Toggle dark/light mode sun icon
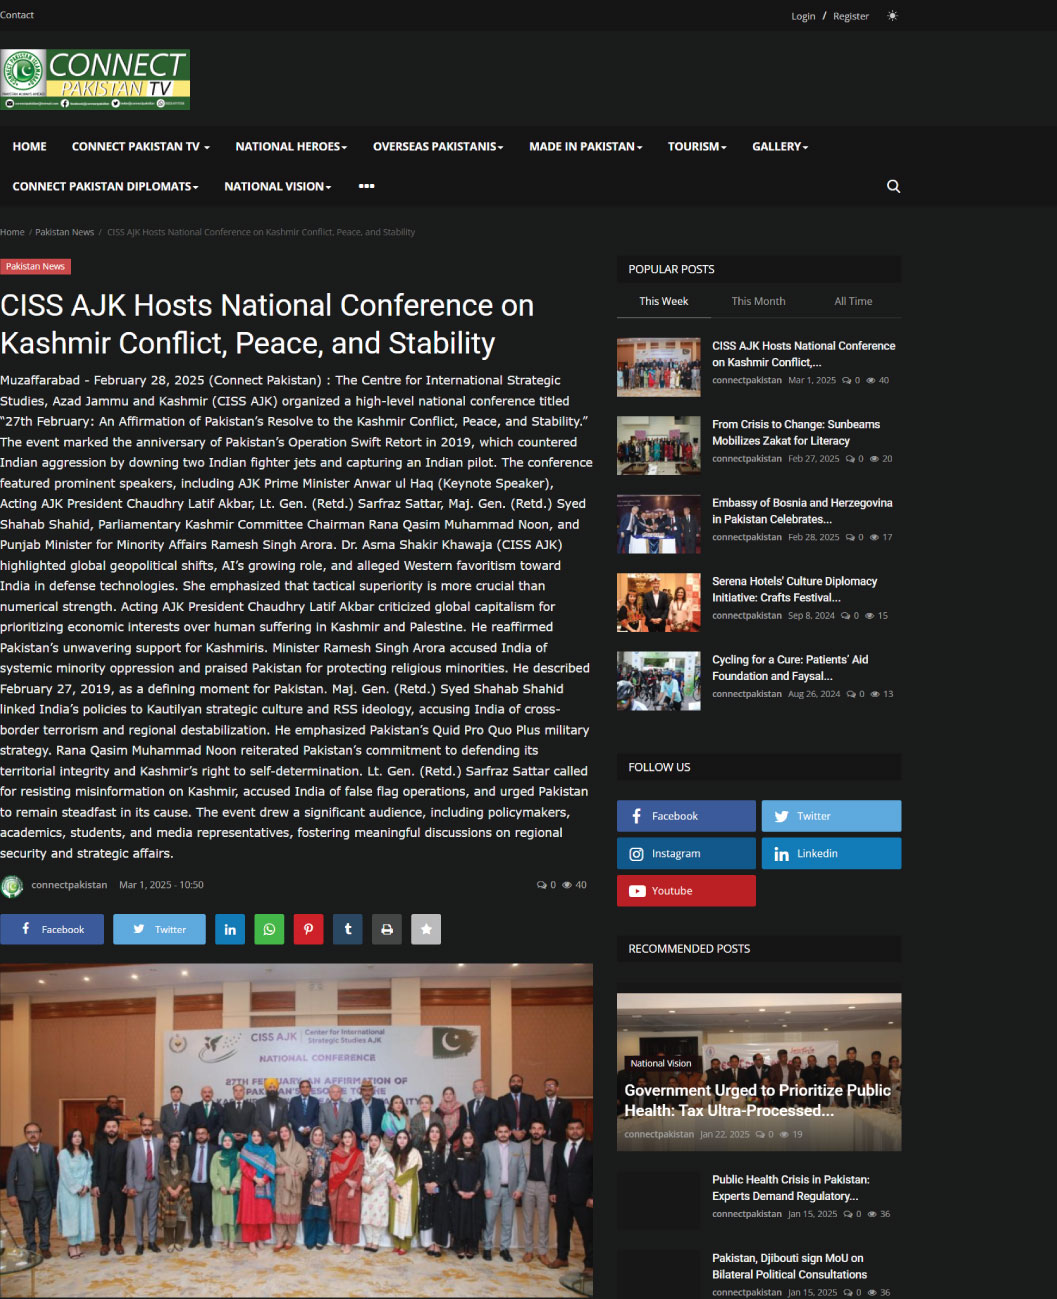Image resolution: width=1057 pixels, height=1299 pixels. 892,16
